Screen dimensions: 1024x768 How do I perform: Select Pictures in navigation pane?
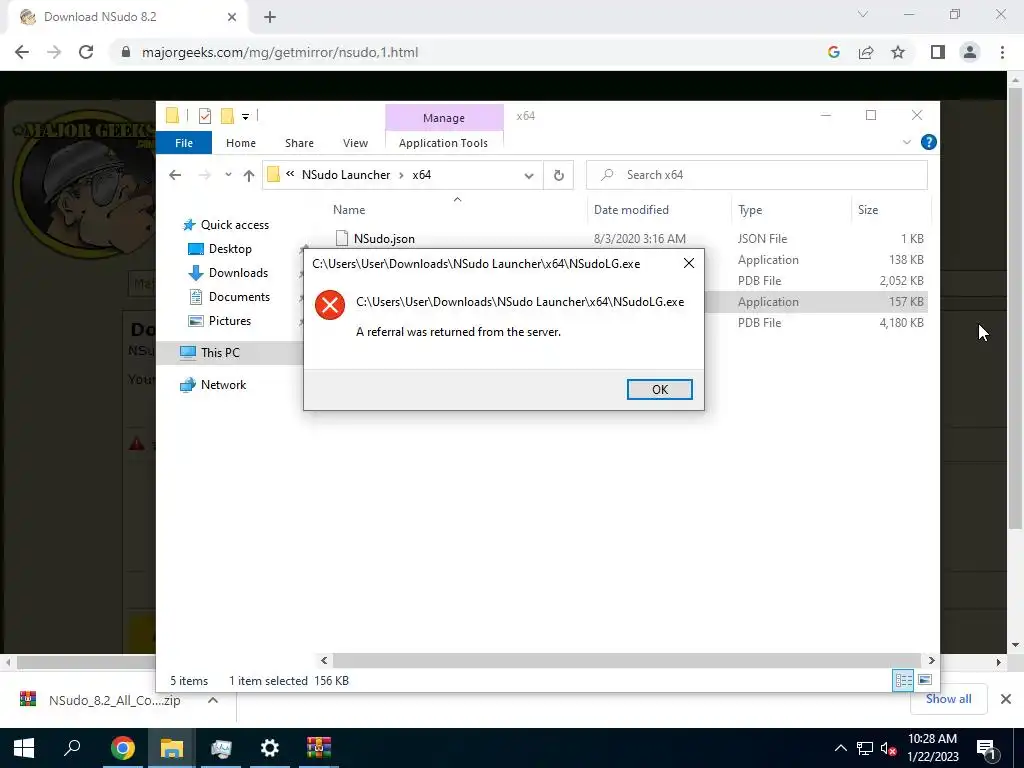[x=220, y=321]
